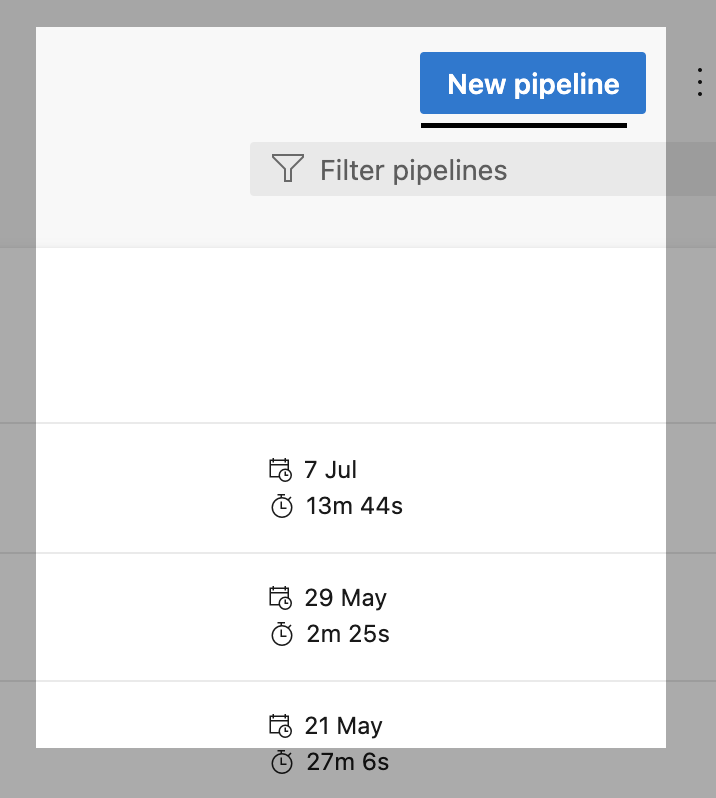Click the stopwatch icon beside 2m 25s
This screenshot has height=798, width=716.
tap(282, 634)
